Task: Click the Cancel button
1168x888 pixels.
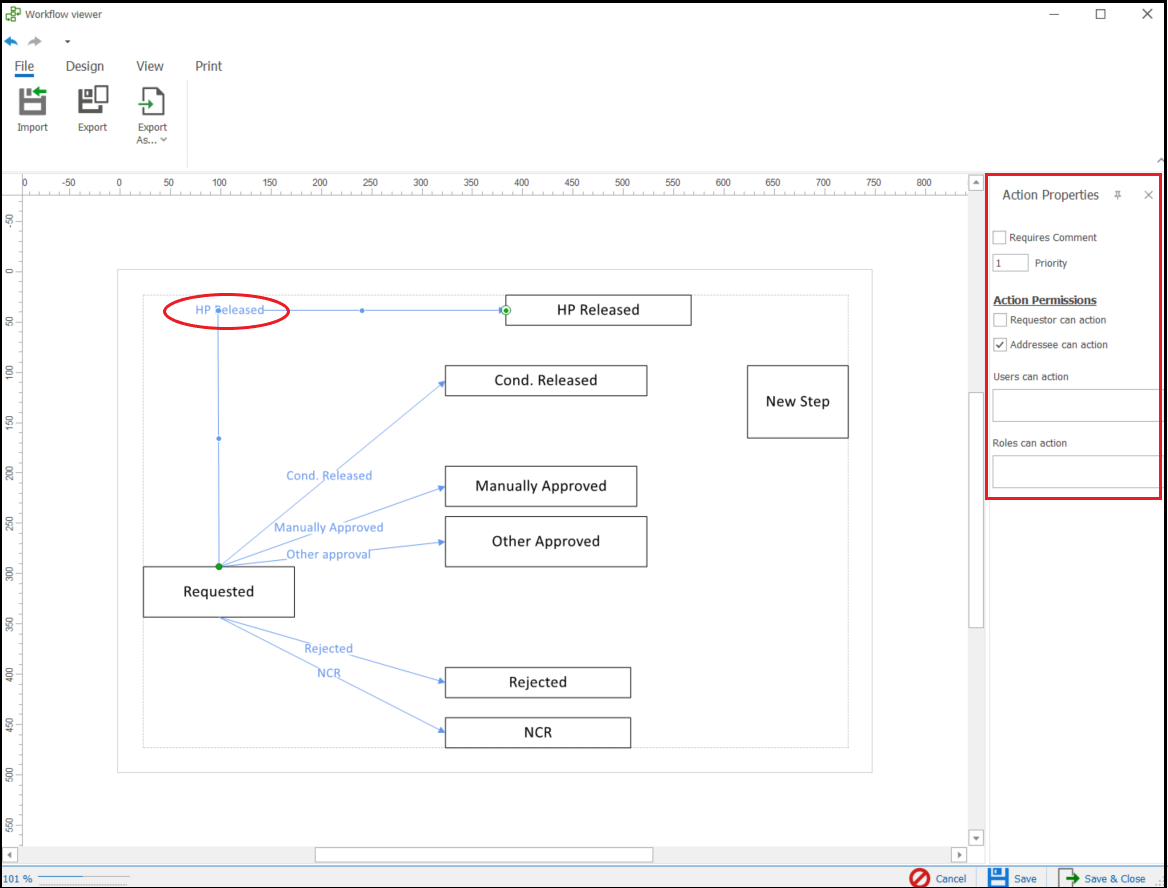Action: point(938,878)
